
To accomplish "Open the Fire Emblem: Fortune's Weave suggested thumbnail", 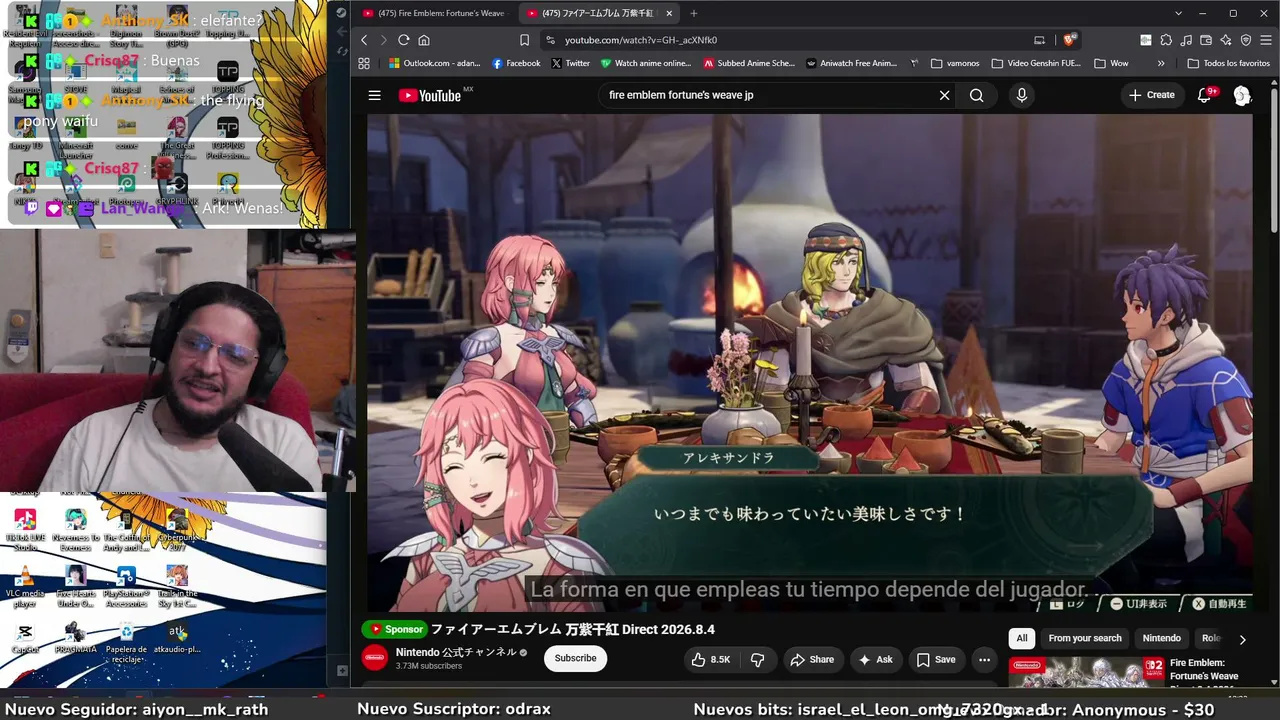I will [x=1086, y=673].
